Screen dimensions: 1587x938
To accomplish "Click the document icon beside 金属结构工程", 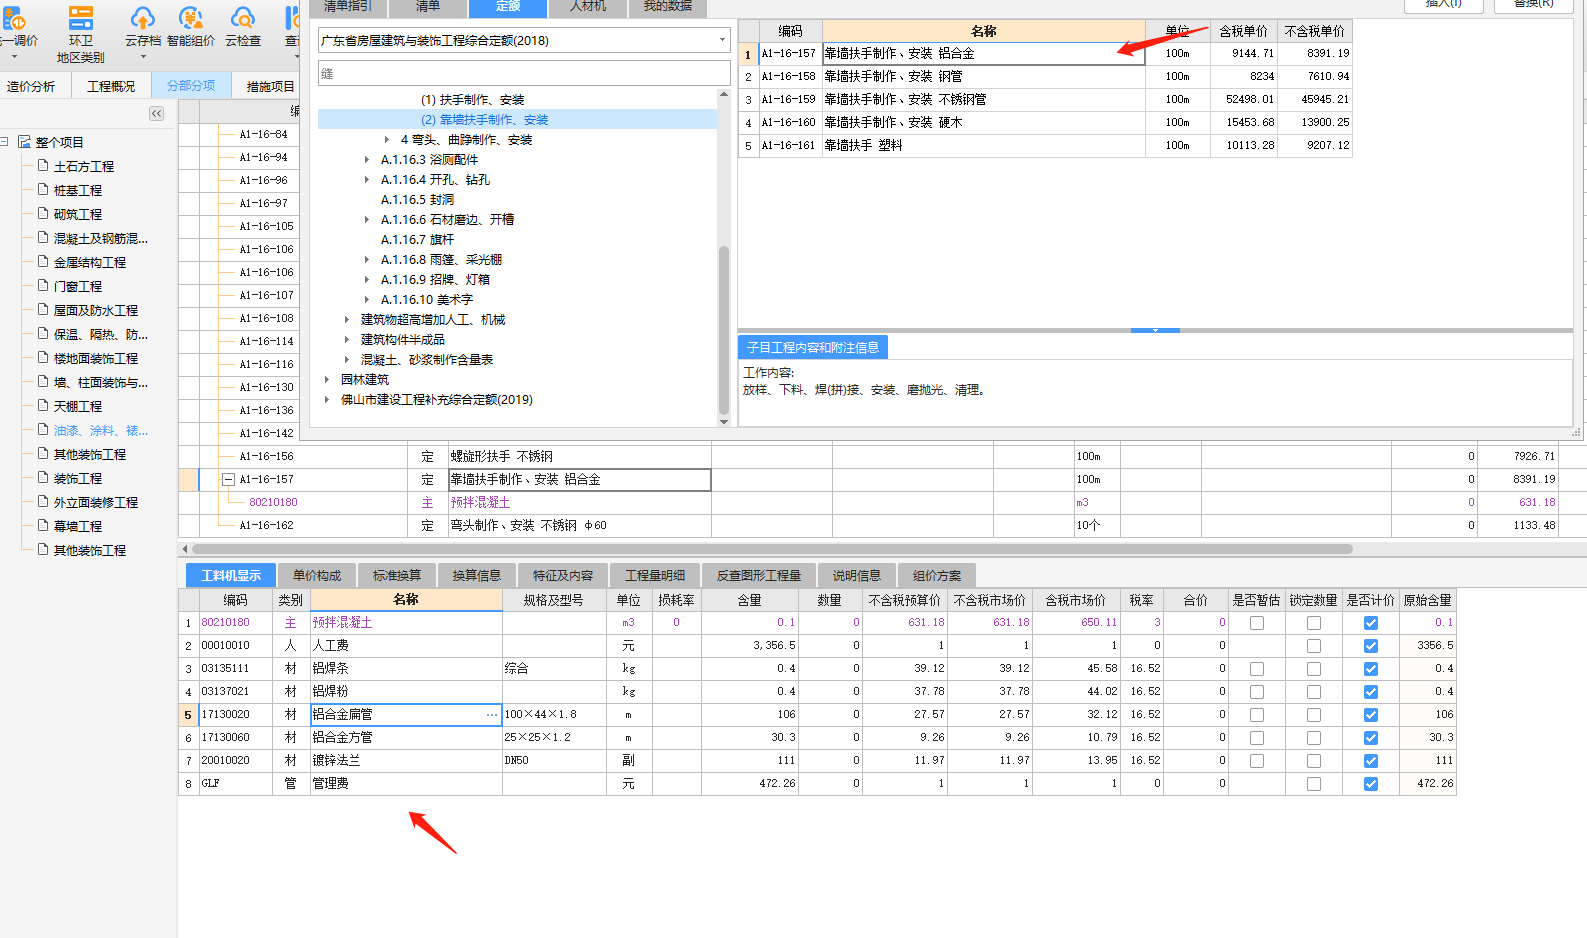I will pos(43,262).
